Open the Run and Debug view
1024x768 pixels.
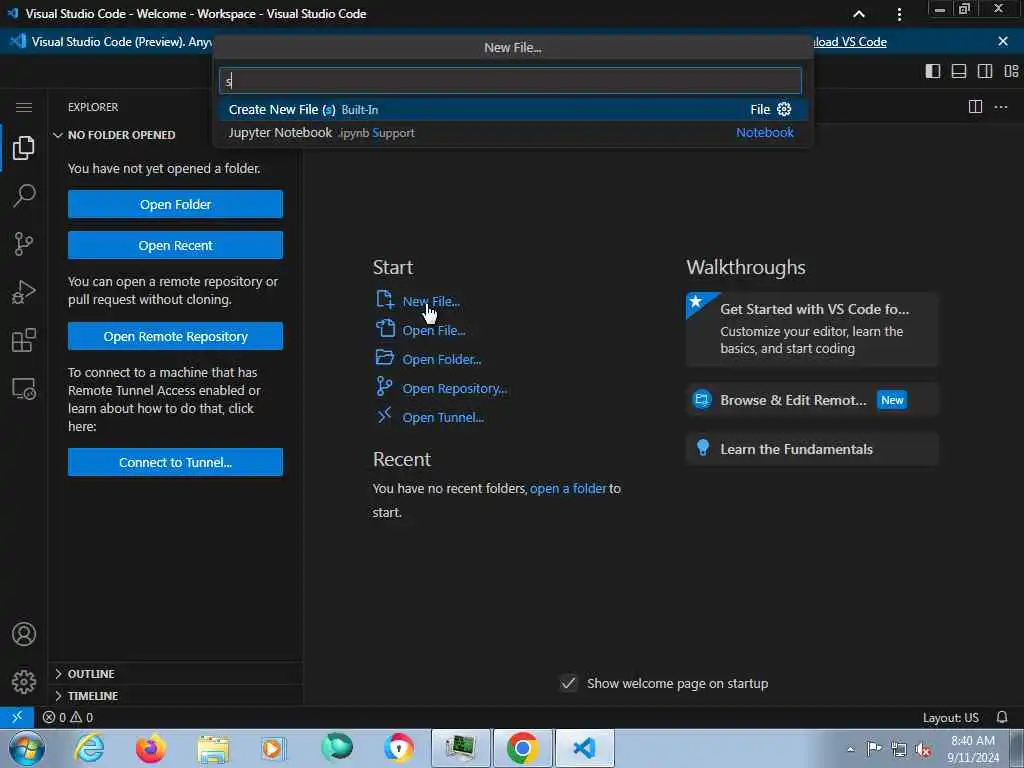pyautogui.click(x=24, y=292)
